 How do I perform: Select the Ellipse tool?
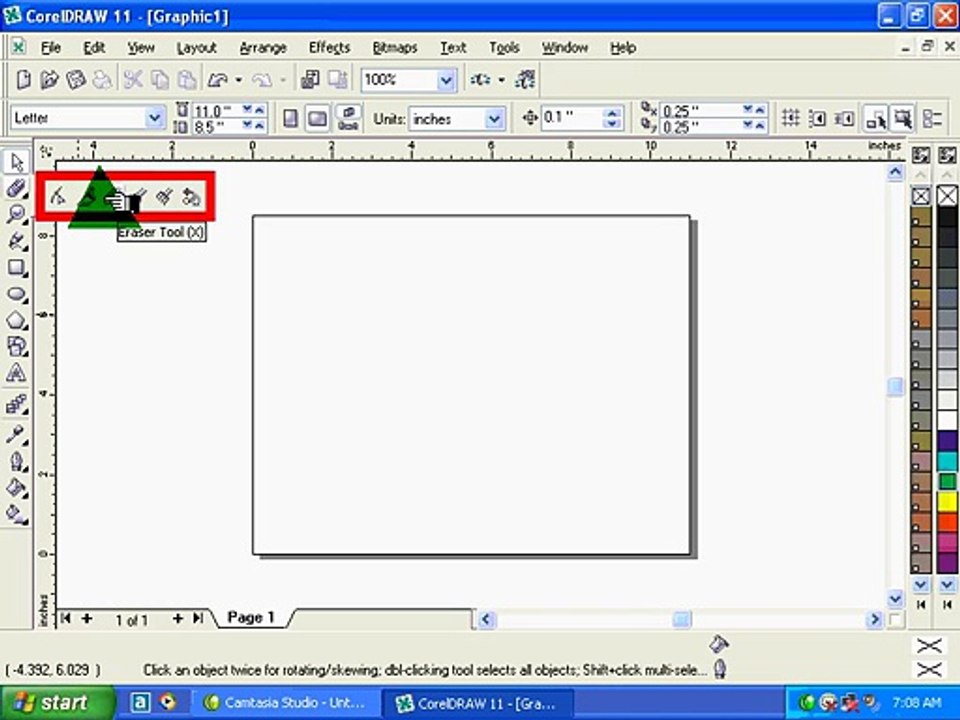17,294
